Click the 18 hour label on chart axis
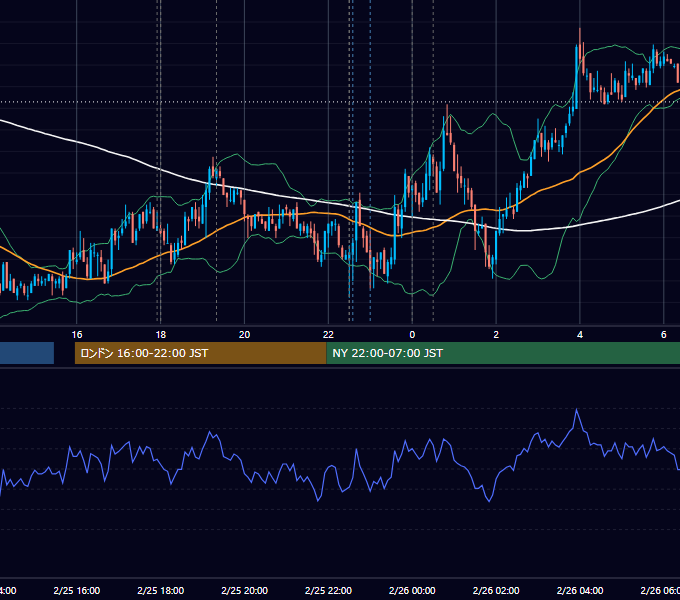The width and height of the screenshot is (680, 600). pos(160,335)
